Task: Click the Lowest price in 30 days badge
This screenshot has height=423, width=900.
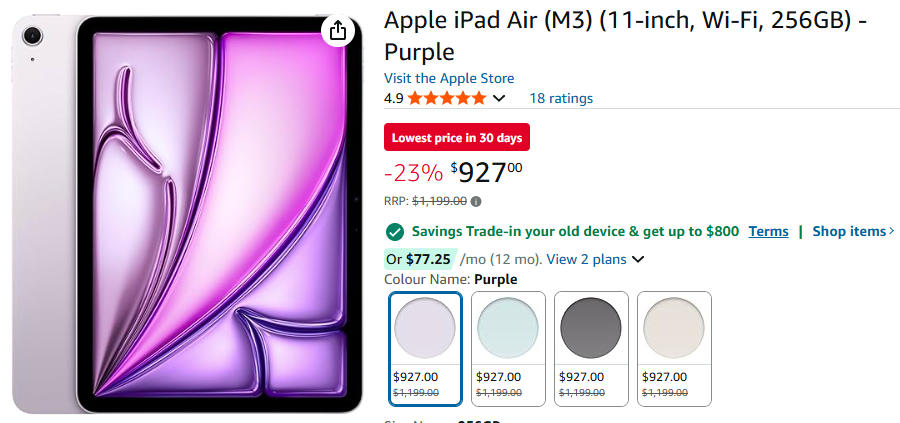Action: pyautogui.click(x=457, y=137)
